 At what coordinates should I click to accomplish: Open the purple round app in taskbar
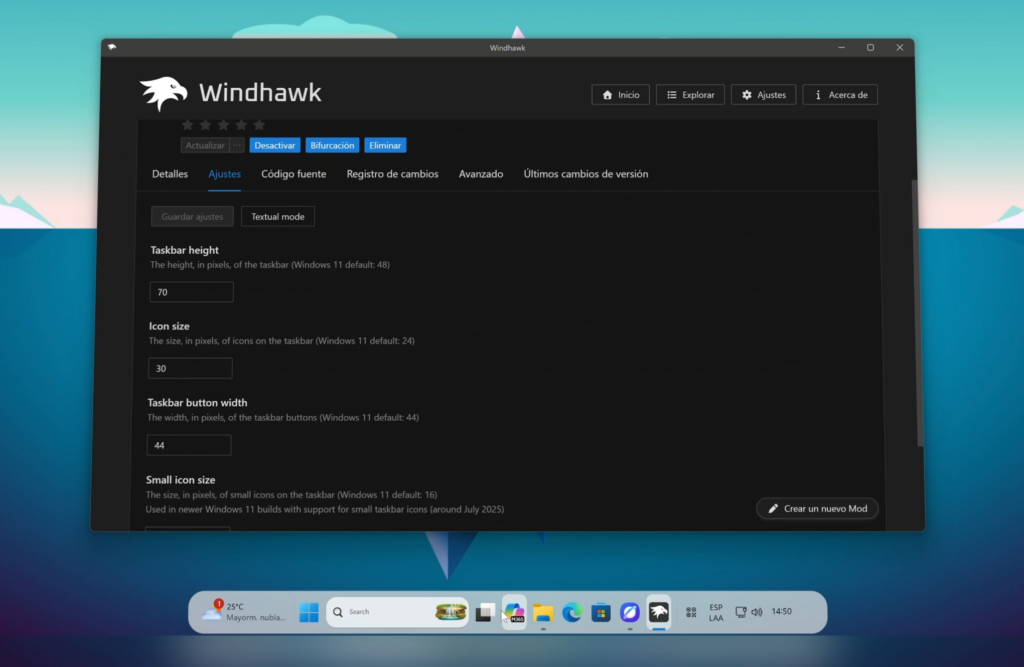(x=630, y=613)
